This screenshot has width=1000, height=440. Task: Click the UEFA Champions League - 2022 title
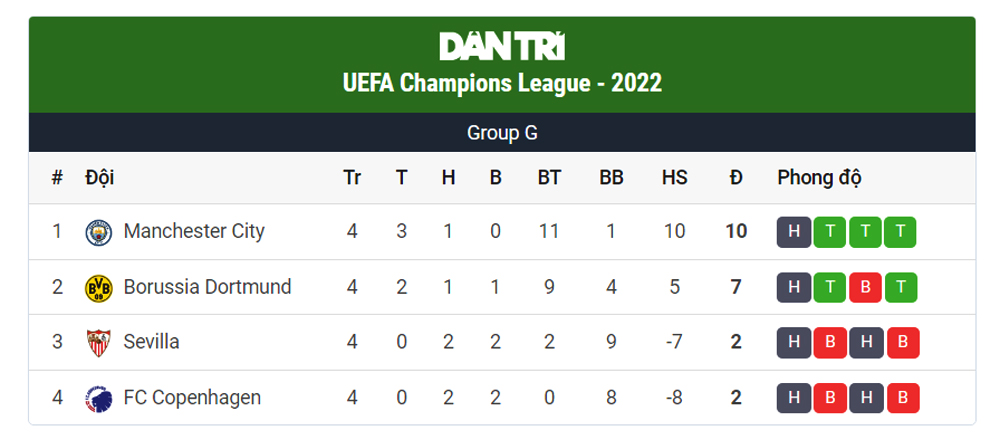(x=502, y=83)
